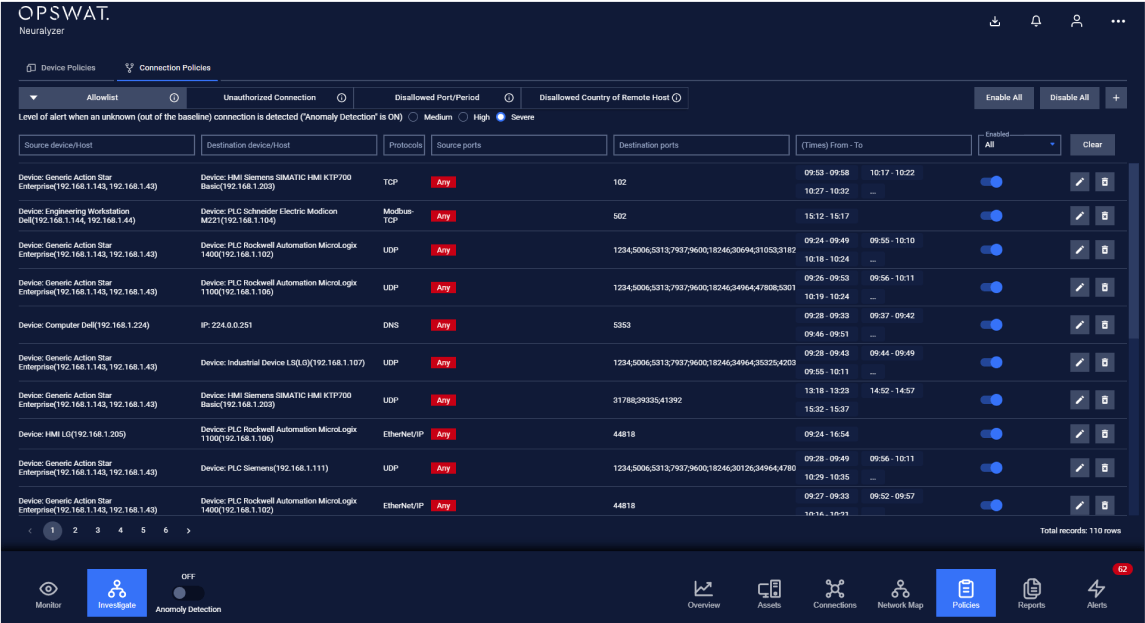Select the Unauthorized Connection tab
Screen dimensions: 1145x623
click(269, 98)
